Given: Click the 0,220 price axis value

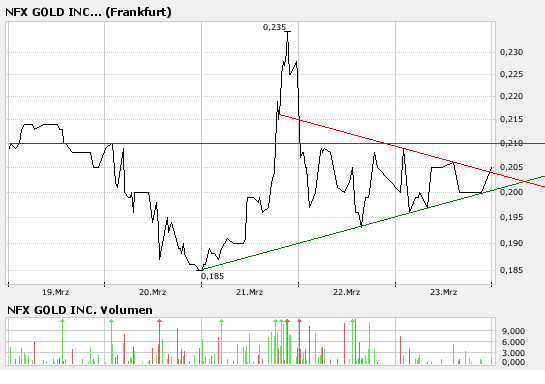Looking at the screenshot, I should (511, 96).
